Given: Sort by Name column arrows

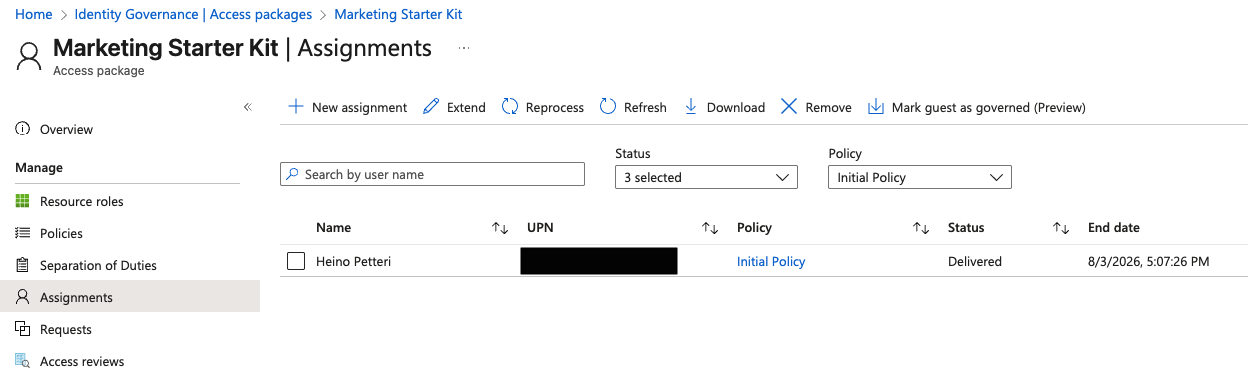Looking at the screenshot, I should tap(501, 228).
